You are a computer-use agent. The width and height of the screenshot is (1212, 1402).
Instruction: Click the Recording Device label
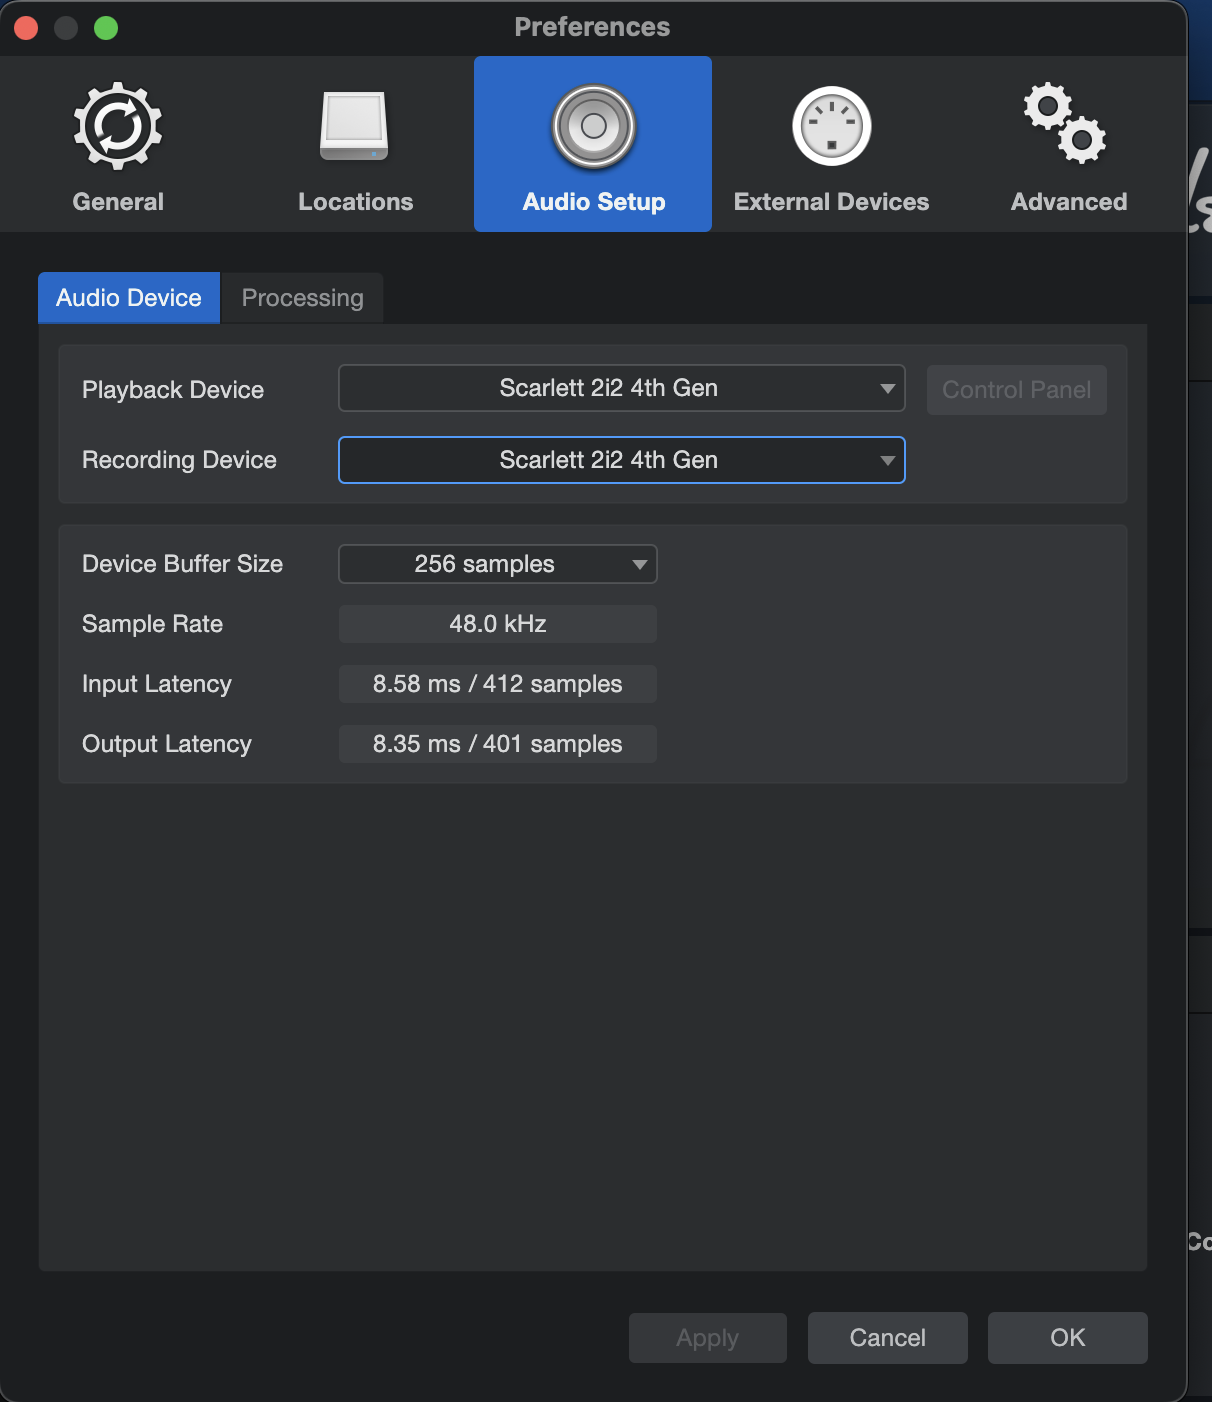179,460
